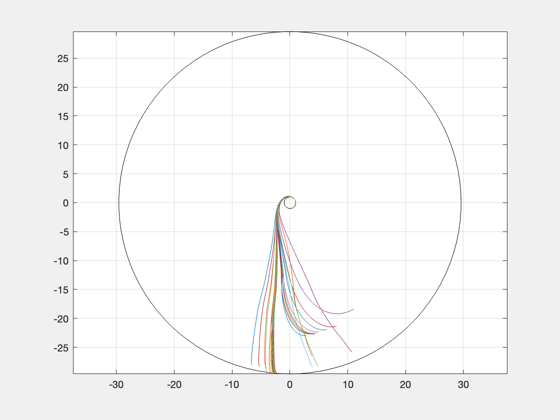560x420 pixels.
Task: Click the end of the straight brown-red trajectory
Action: point(351,351)
